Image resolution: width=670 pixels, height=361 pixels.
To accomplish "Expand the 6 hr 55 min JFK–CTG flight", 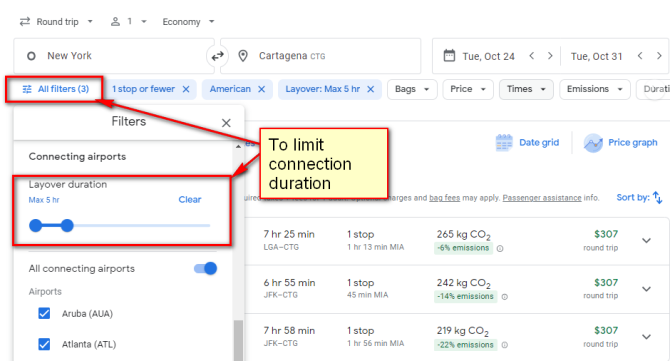I will coord(646,289).
